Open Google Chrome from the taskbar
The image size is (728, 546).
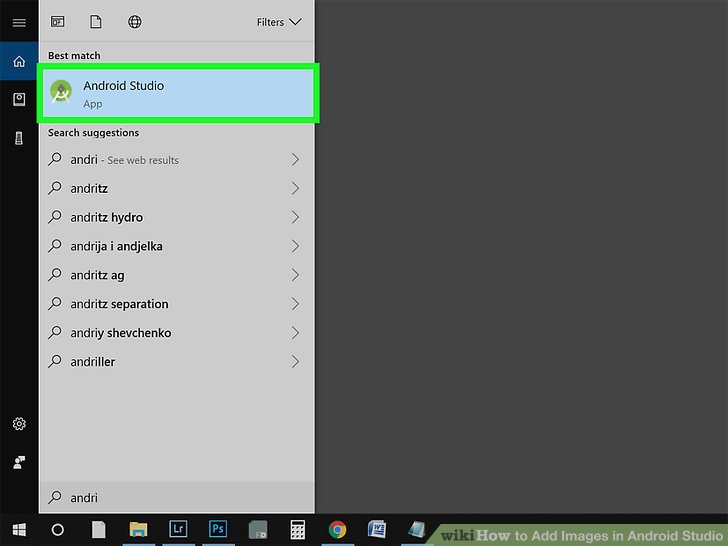click(338, 529)
